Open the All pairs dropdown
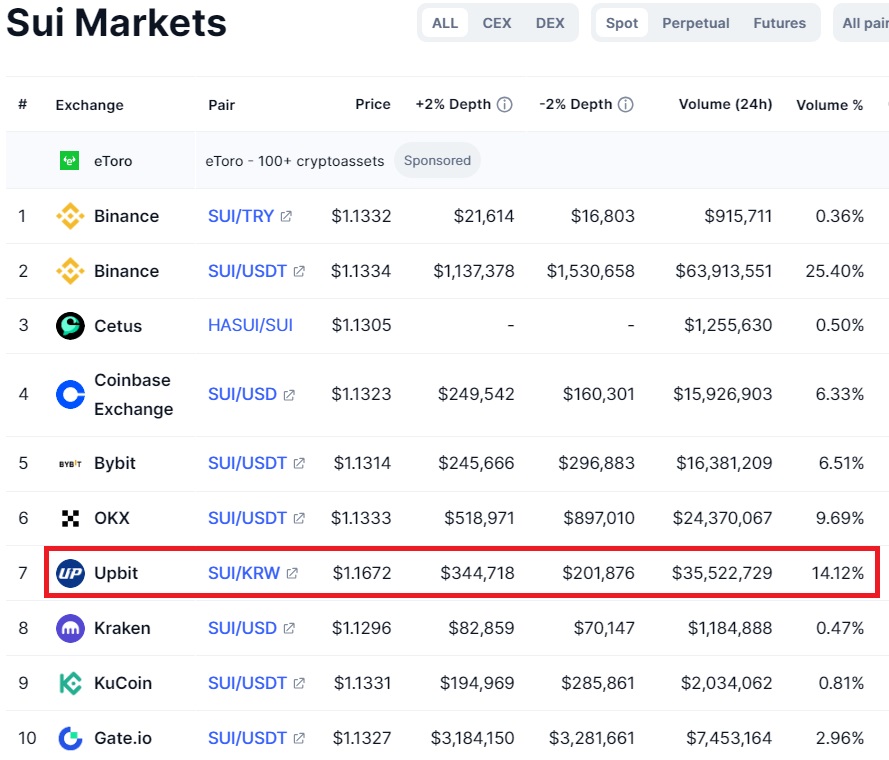This screenshot has width=889, height=760. [x=864, y=23]
